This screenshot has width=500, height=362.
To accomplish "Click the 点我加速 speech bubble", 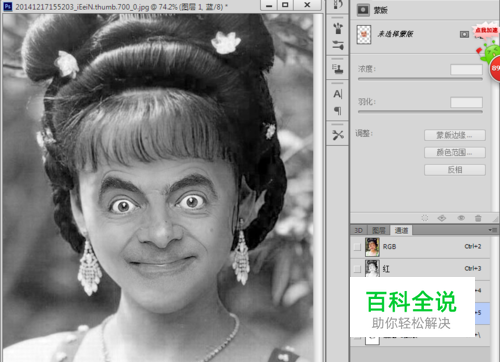I will coord(486,30).
